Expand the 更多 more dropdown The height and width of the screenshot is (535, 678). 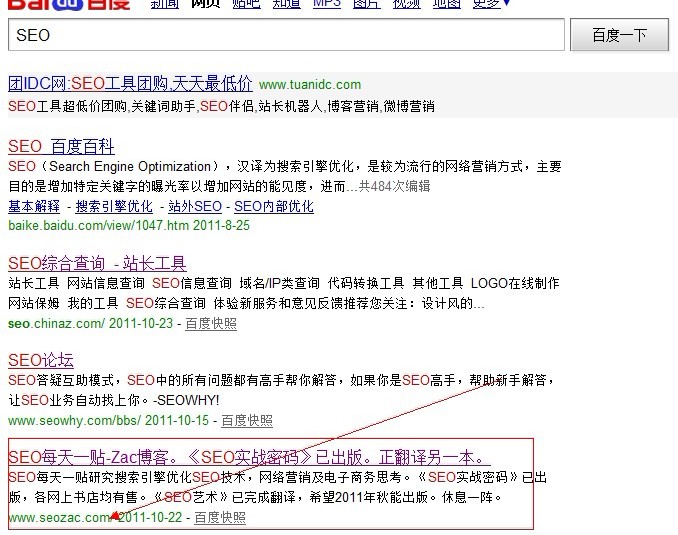(x=491, y=4)
